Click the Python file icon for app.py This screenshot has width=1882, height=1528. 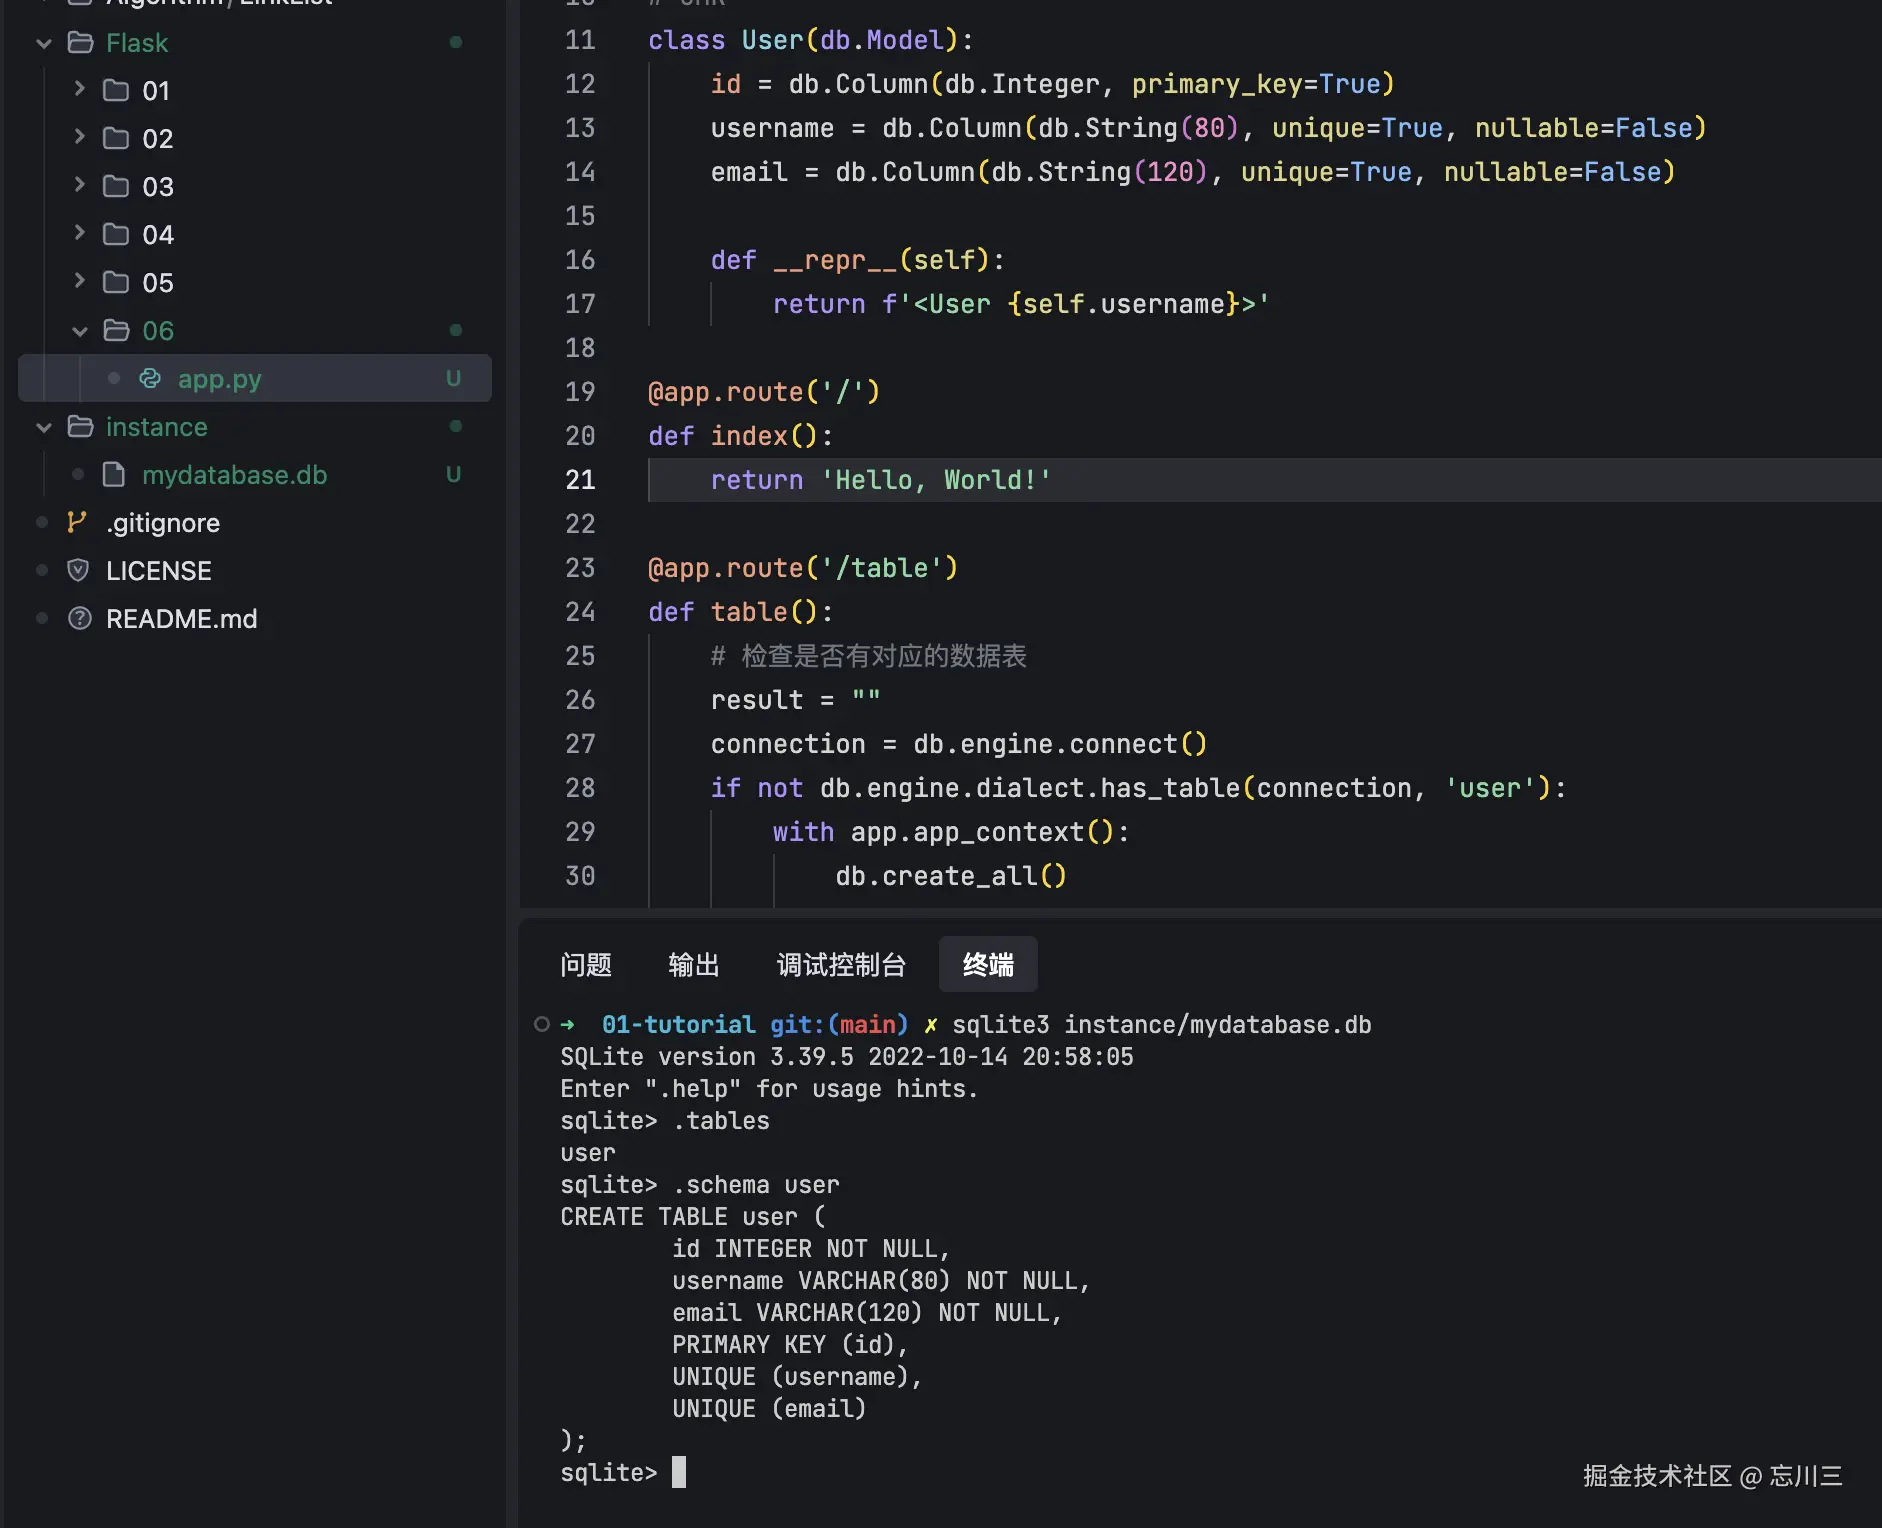(x=150, y=378)
